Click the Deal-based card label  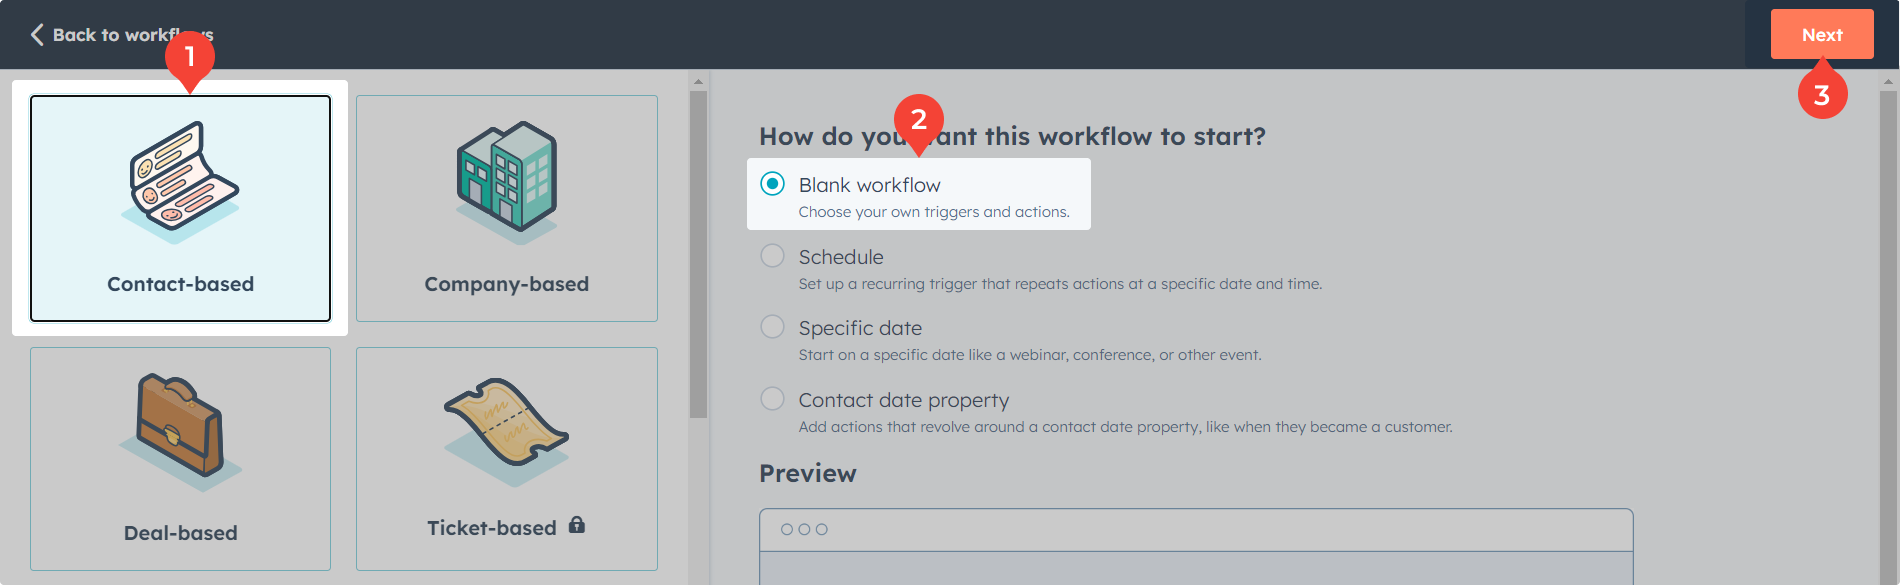180,533
